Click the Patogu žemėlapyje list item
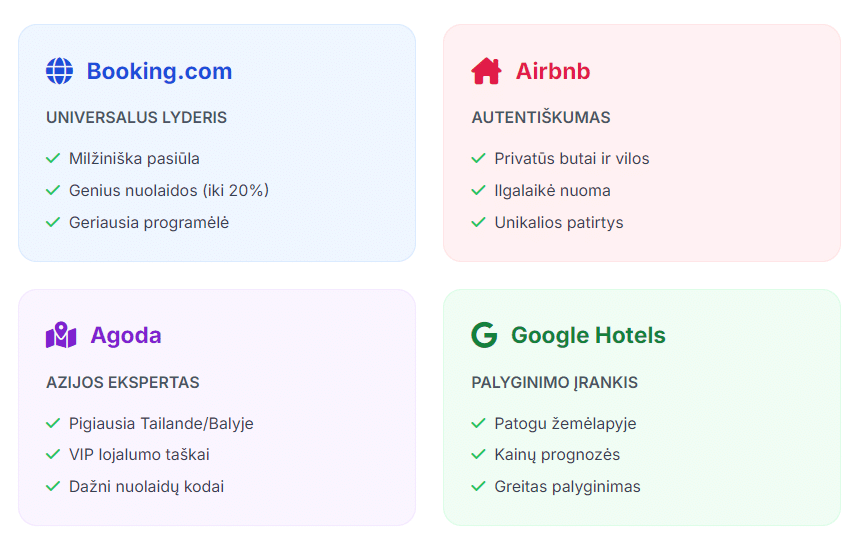Image resolution: width=861 pixels, height=543 pixels. pos(565,423)
